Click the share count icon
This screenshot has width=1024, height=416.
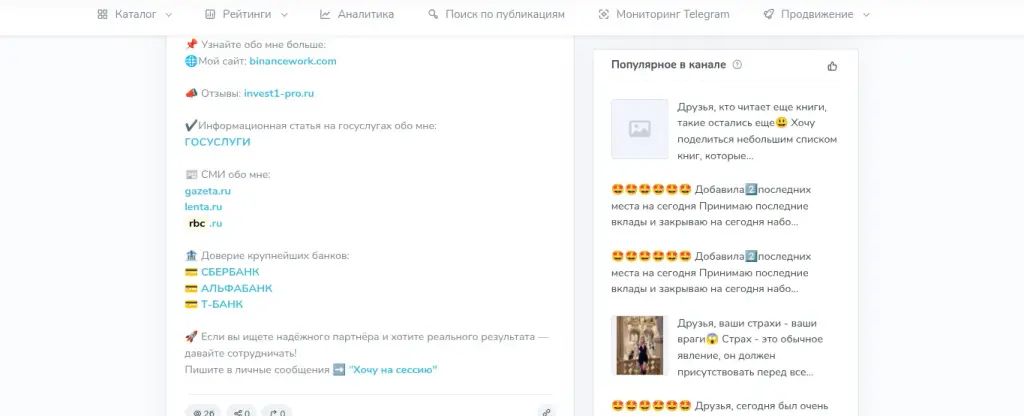coord(242,411)
